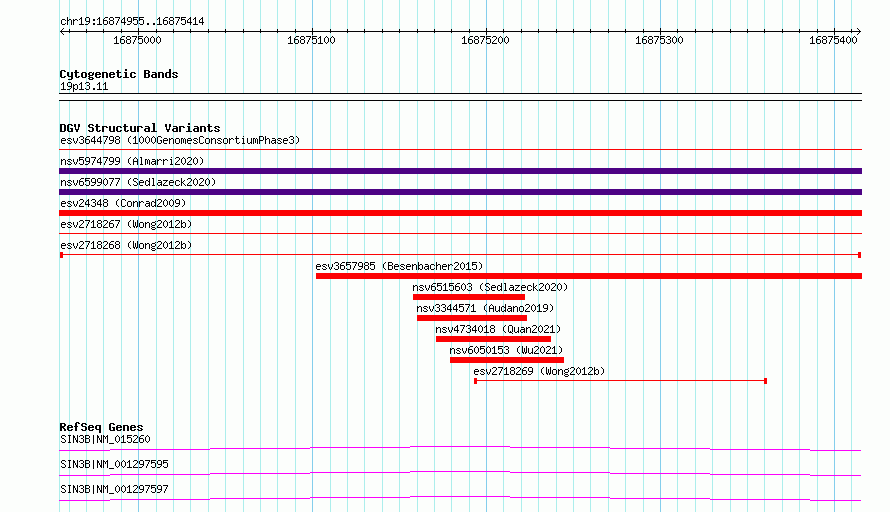The height and width of the screenshot is (512, 890).
Task: Click the thick red bar under esv24348
Action: click(460, 213)
